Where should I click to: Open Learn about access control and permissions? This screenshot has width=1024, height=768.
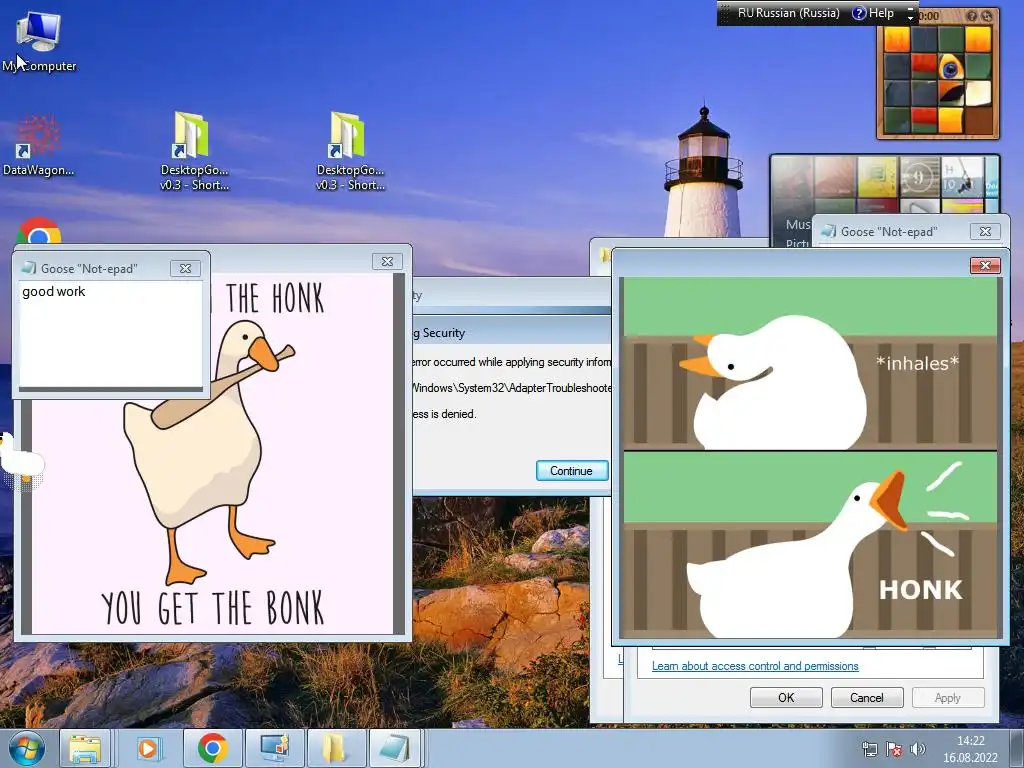coord(755,666)
